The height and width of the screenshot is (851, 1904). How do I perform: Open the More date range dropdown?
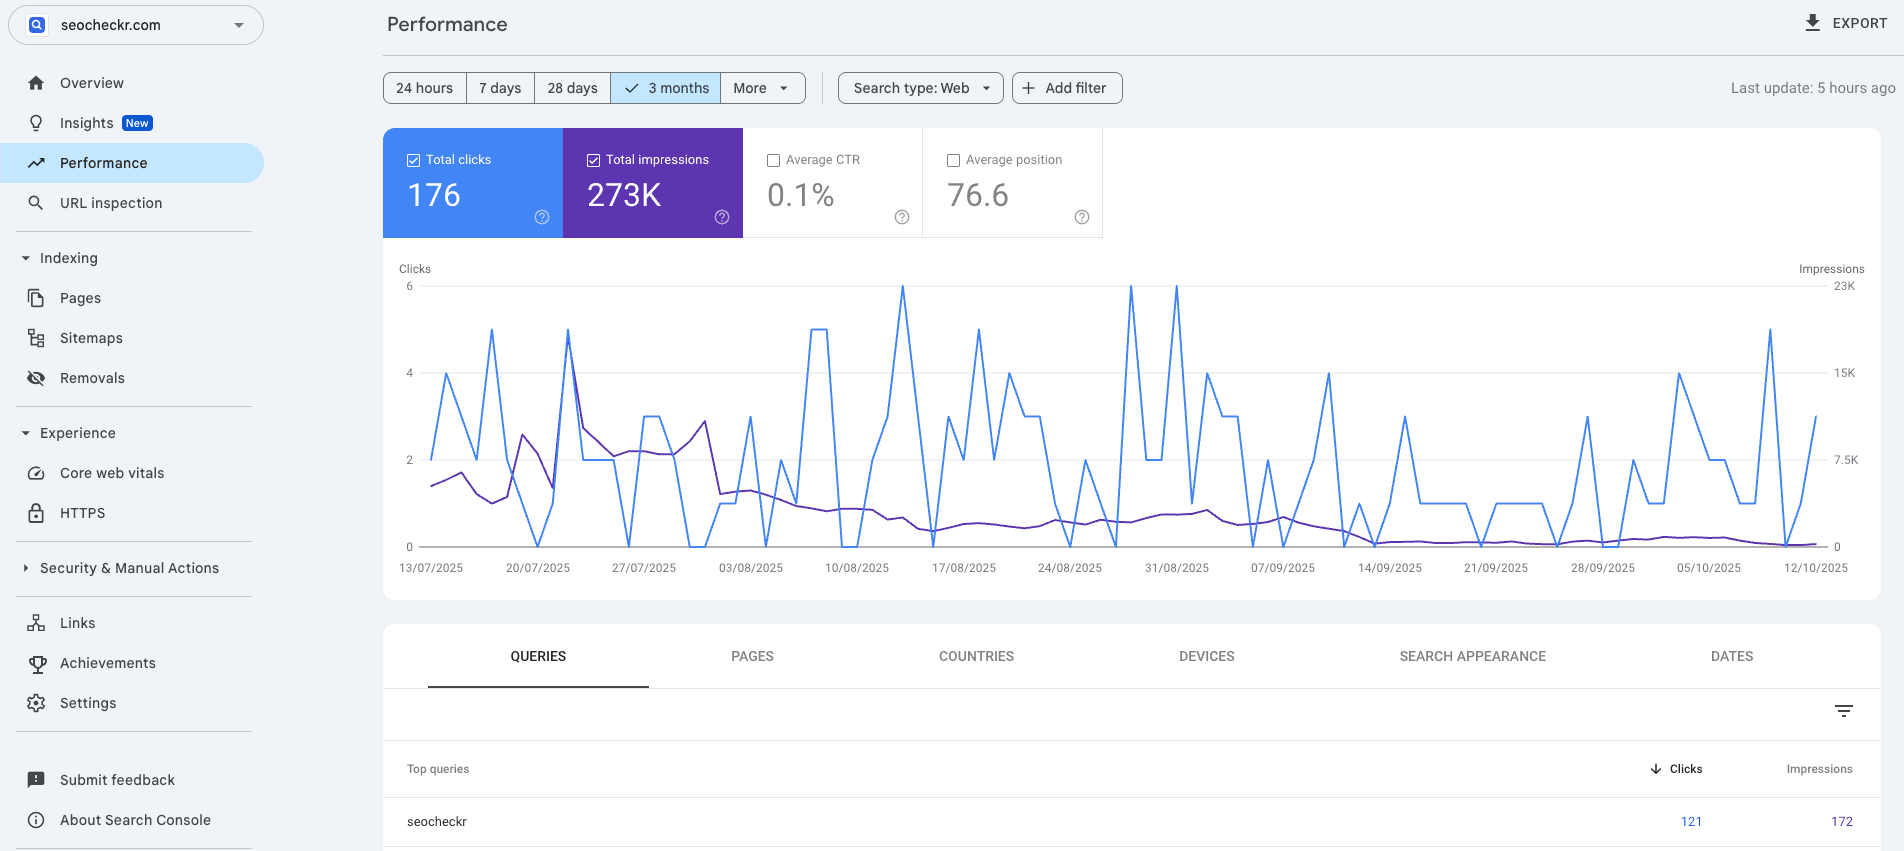(762, 88)
